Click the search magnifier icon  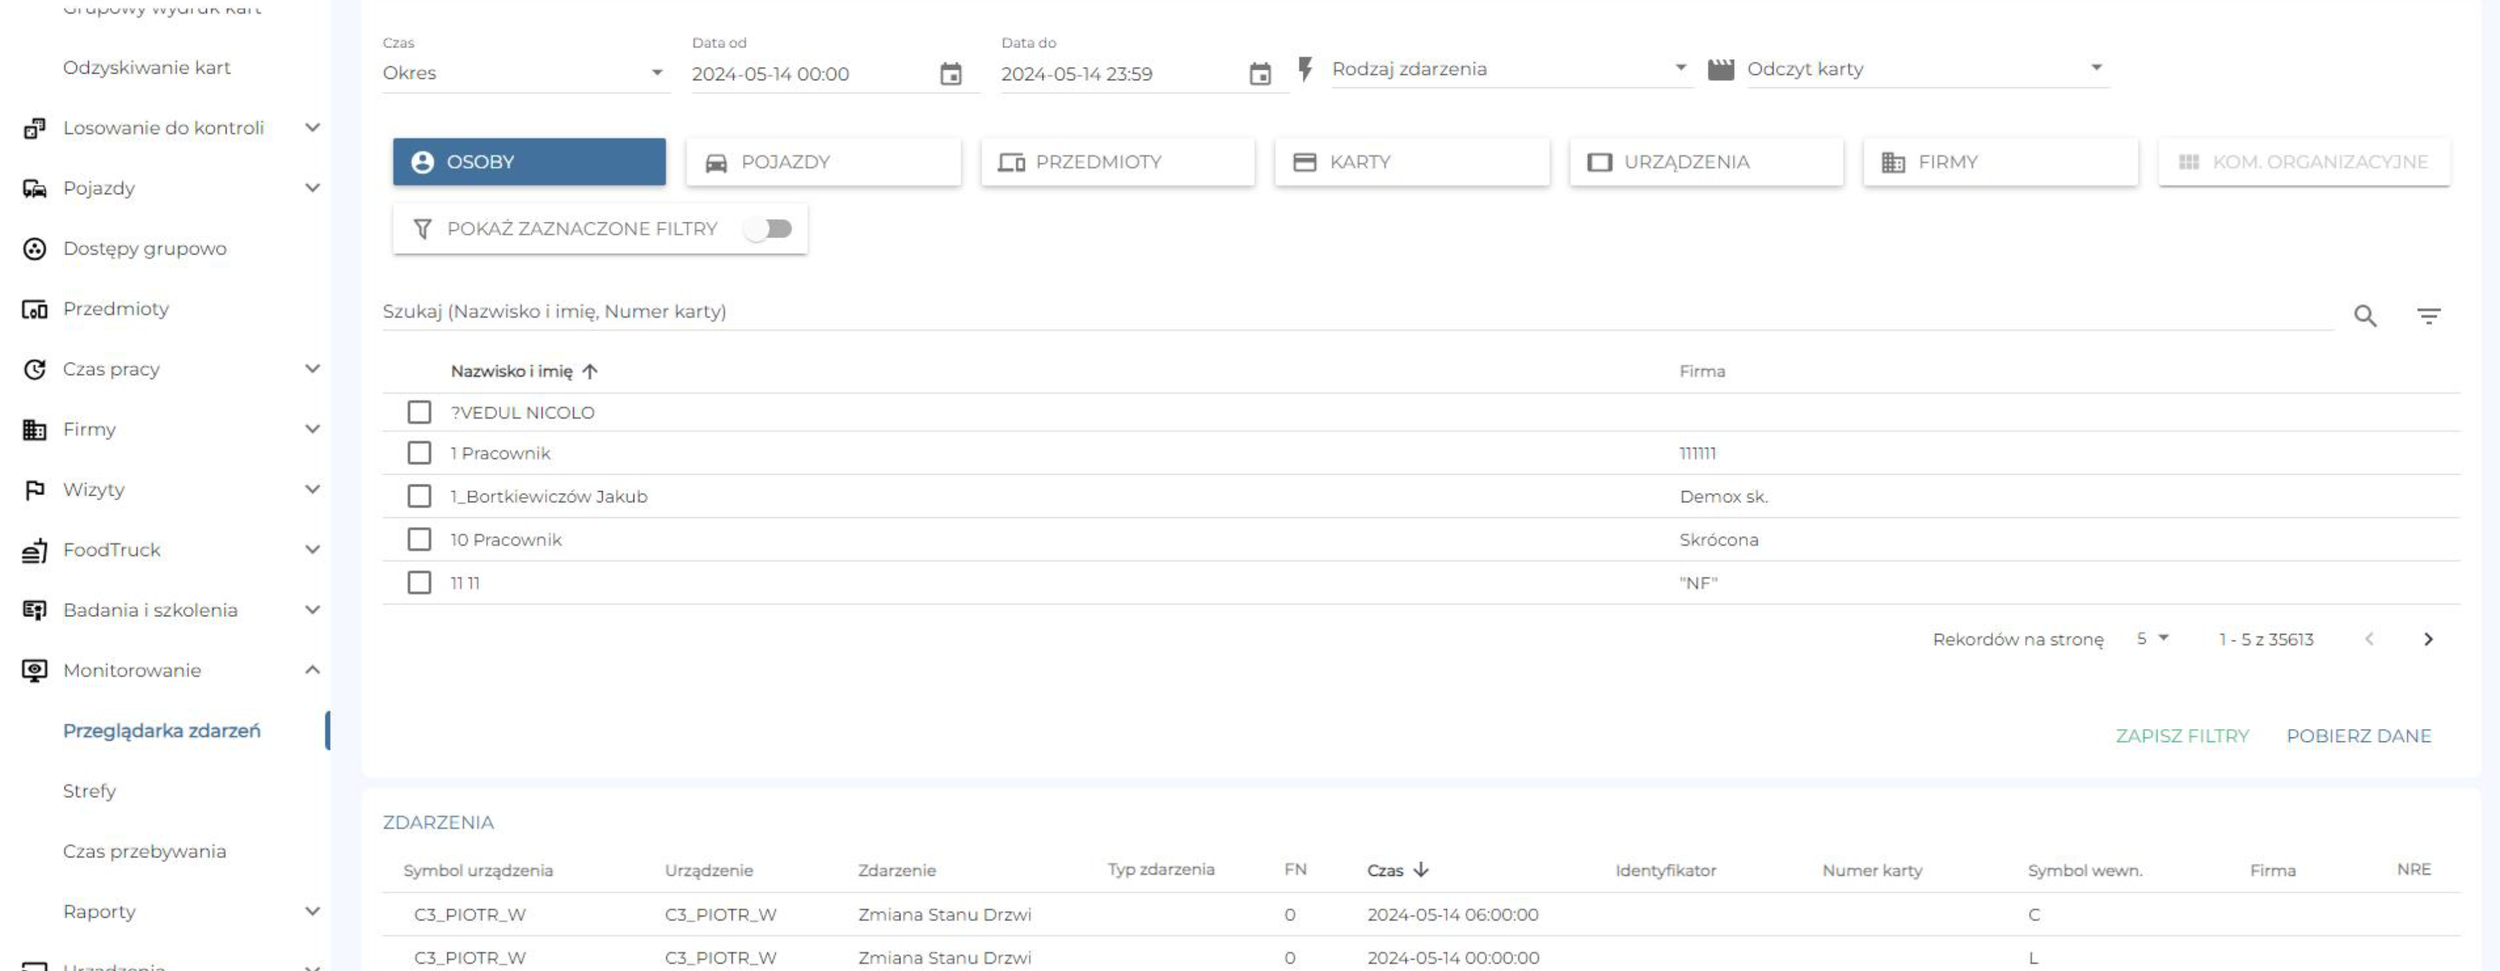(x=2365, y=316)
